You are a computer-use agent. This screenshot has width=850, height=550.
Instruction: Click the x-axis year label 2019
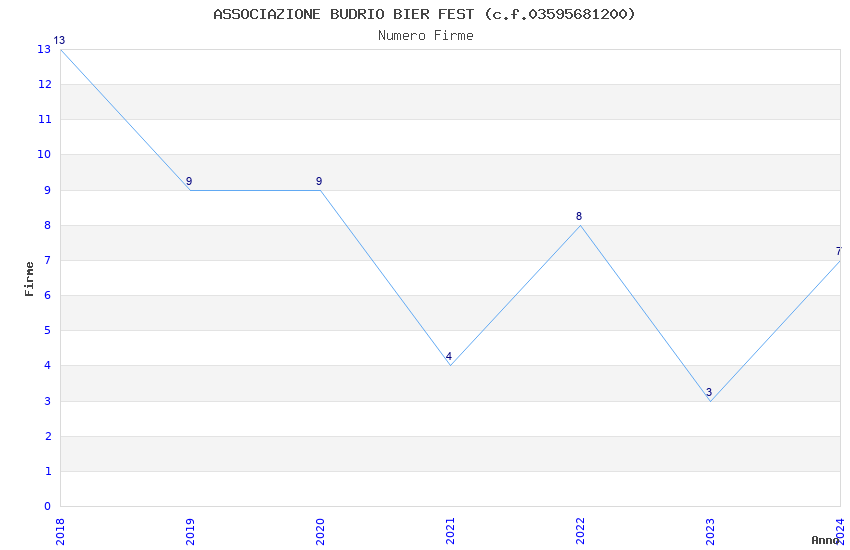(x=190, y=532)
